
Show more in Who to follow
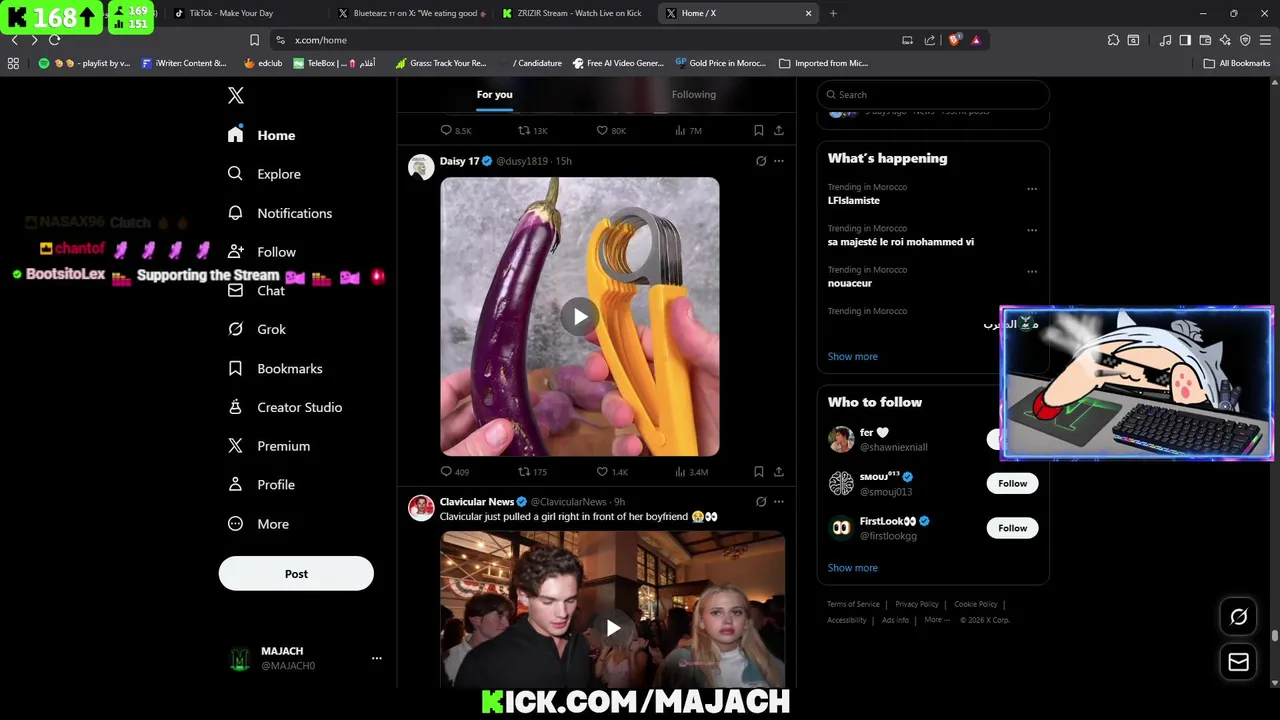(852, 568)
